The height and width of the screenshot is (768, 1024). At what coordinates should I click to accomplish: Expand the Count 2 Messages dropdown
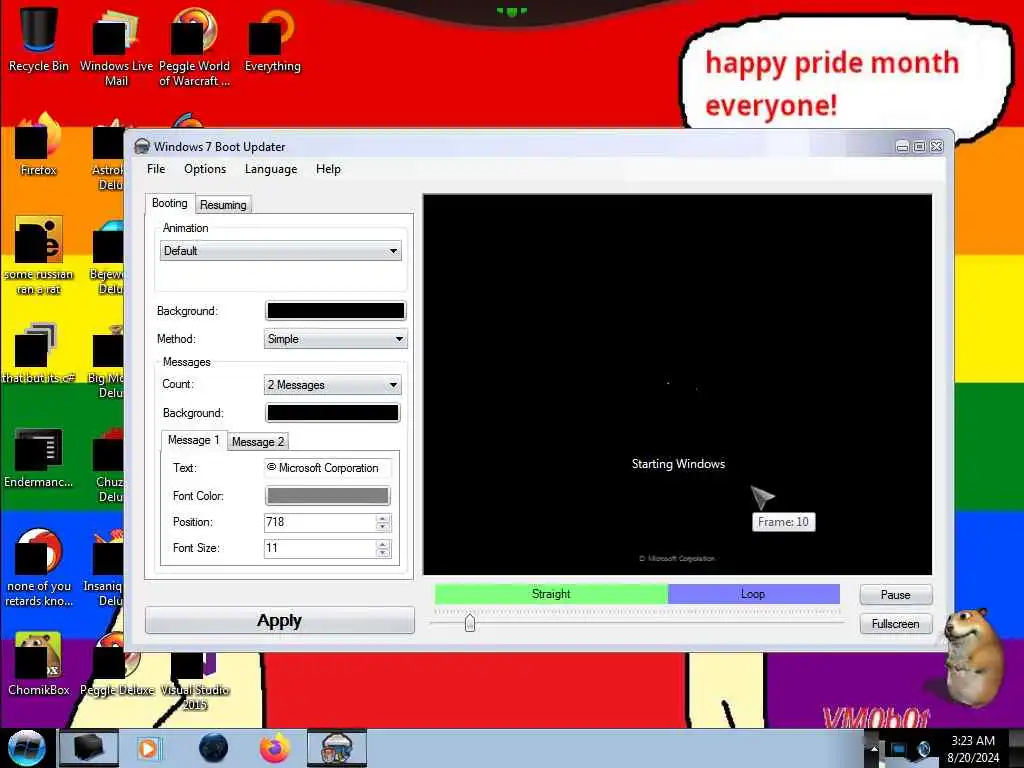[332, 385]
